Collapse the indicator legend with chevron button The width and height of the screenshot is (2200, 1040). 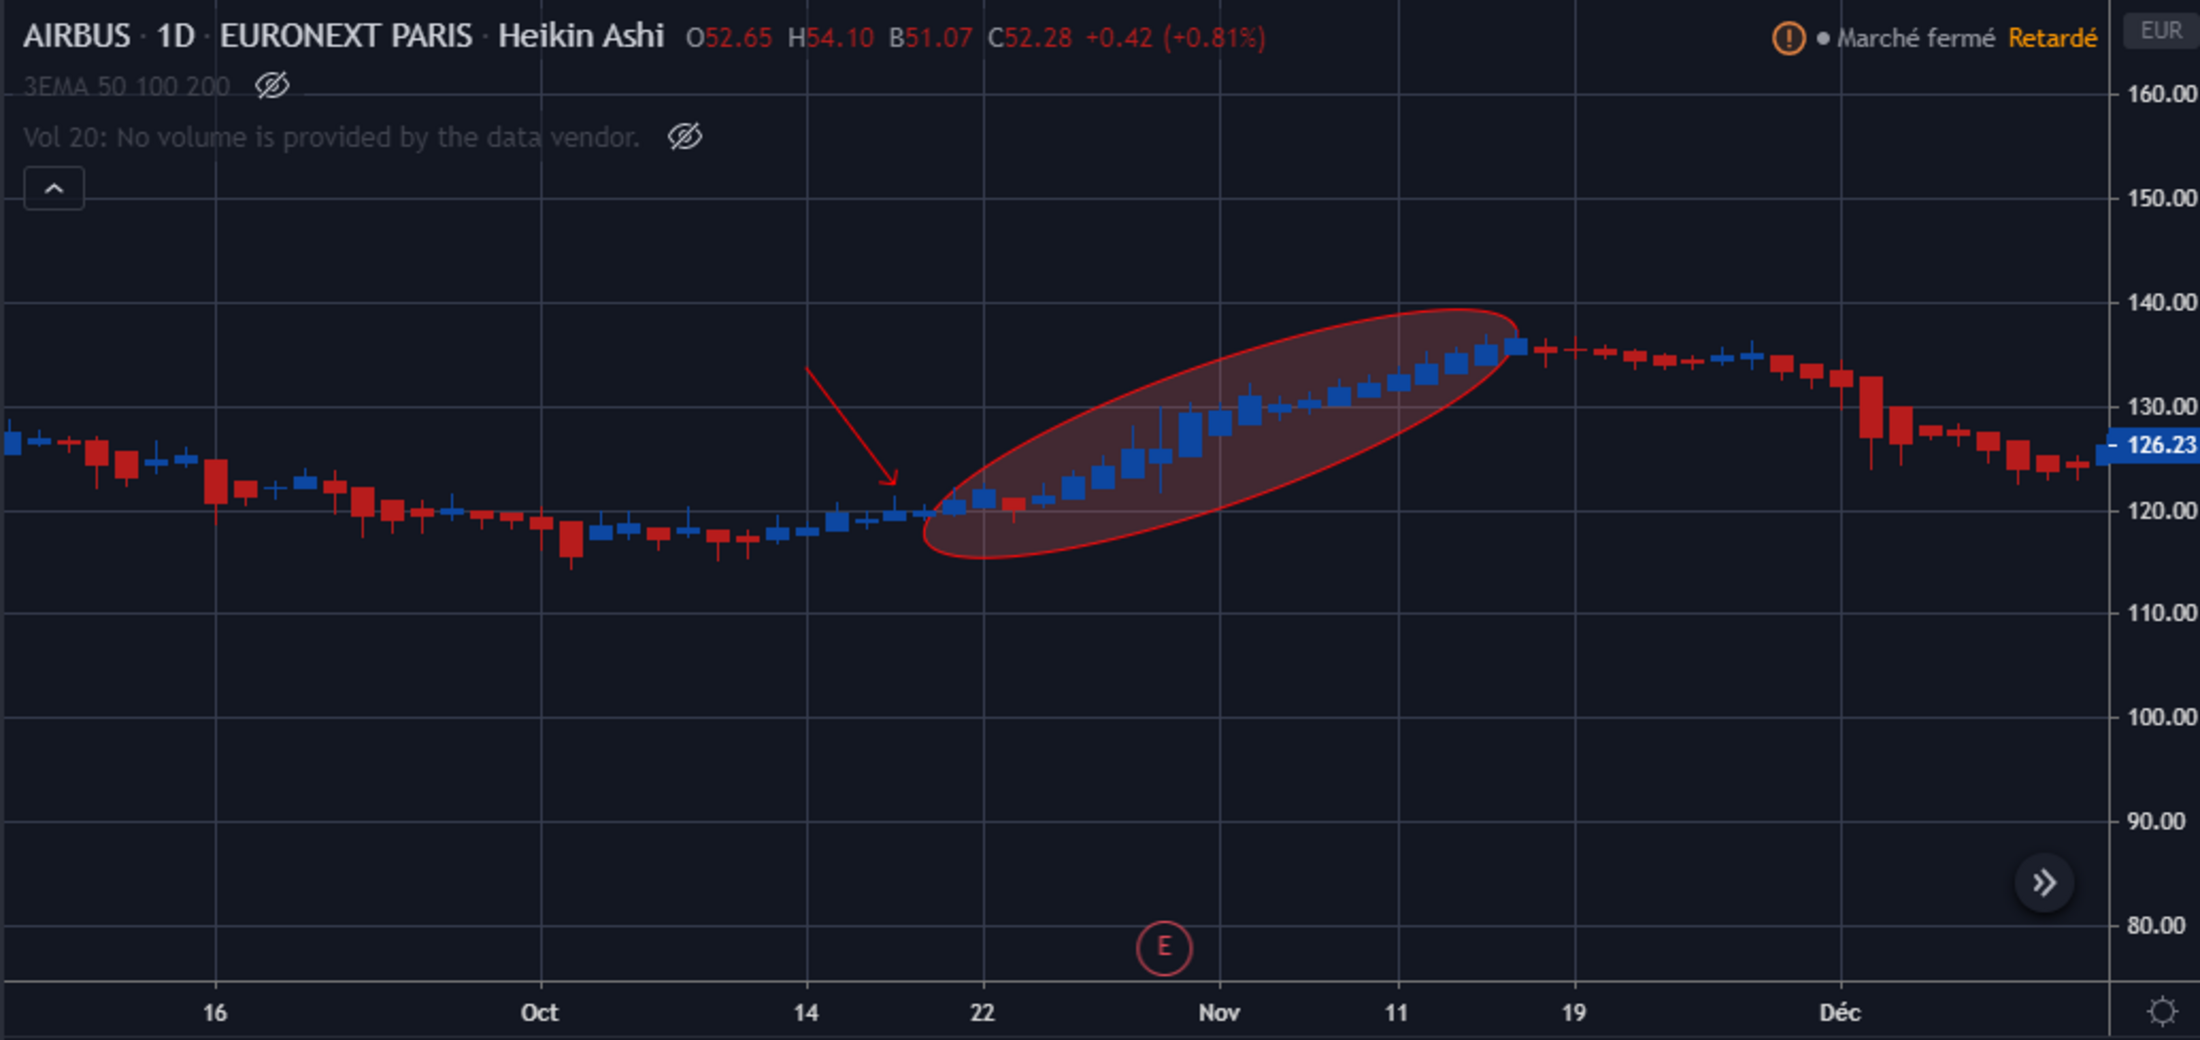click(54, 188)
